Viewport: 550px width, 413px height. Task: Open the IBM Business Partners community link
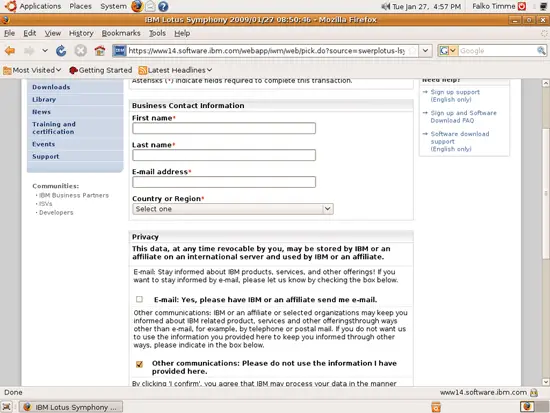tap(74, 195)
